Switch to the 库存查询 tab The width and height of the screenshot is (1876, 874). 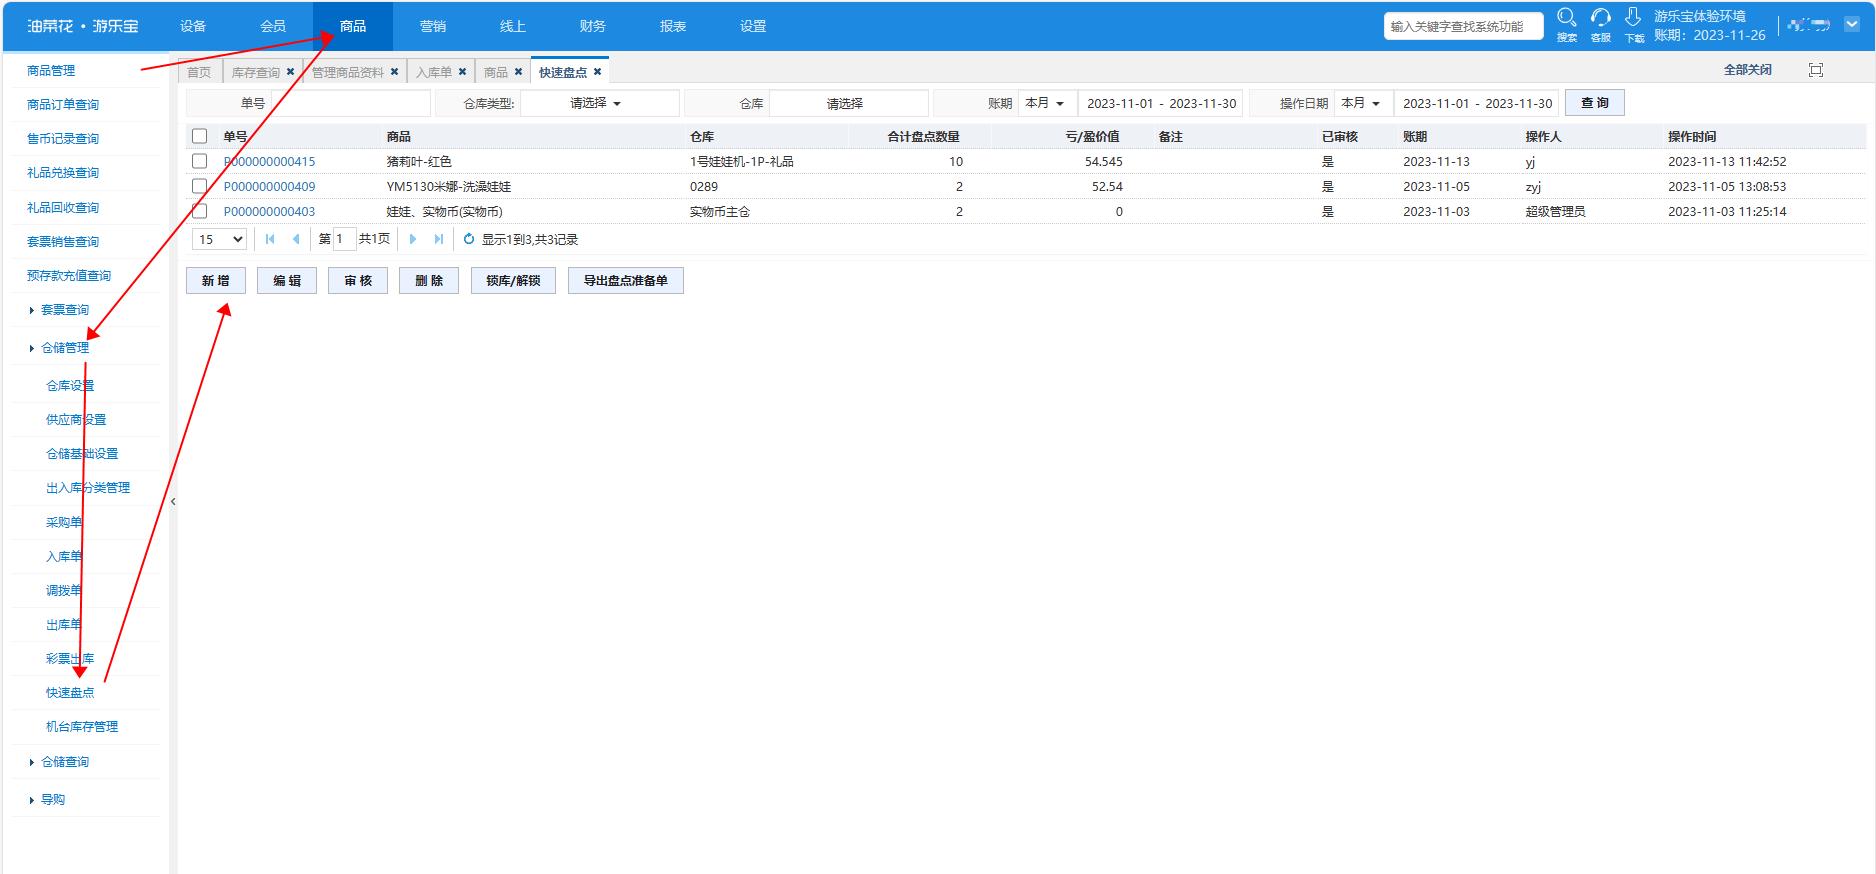click(x=256, y=72)
